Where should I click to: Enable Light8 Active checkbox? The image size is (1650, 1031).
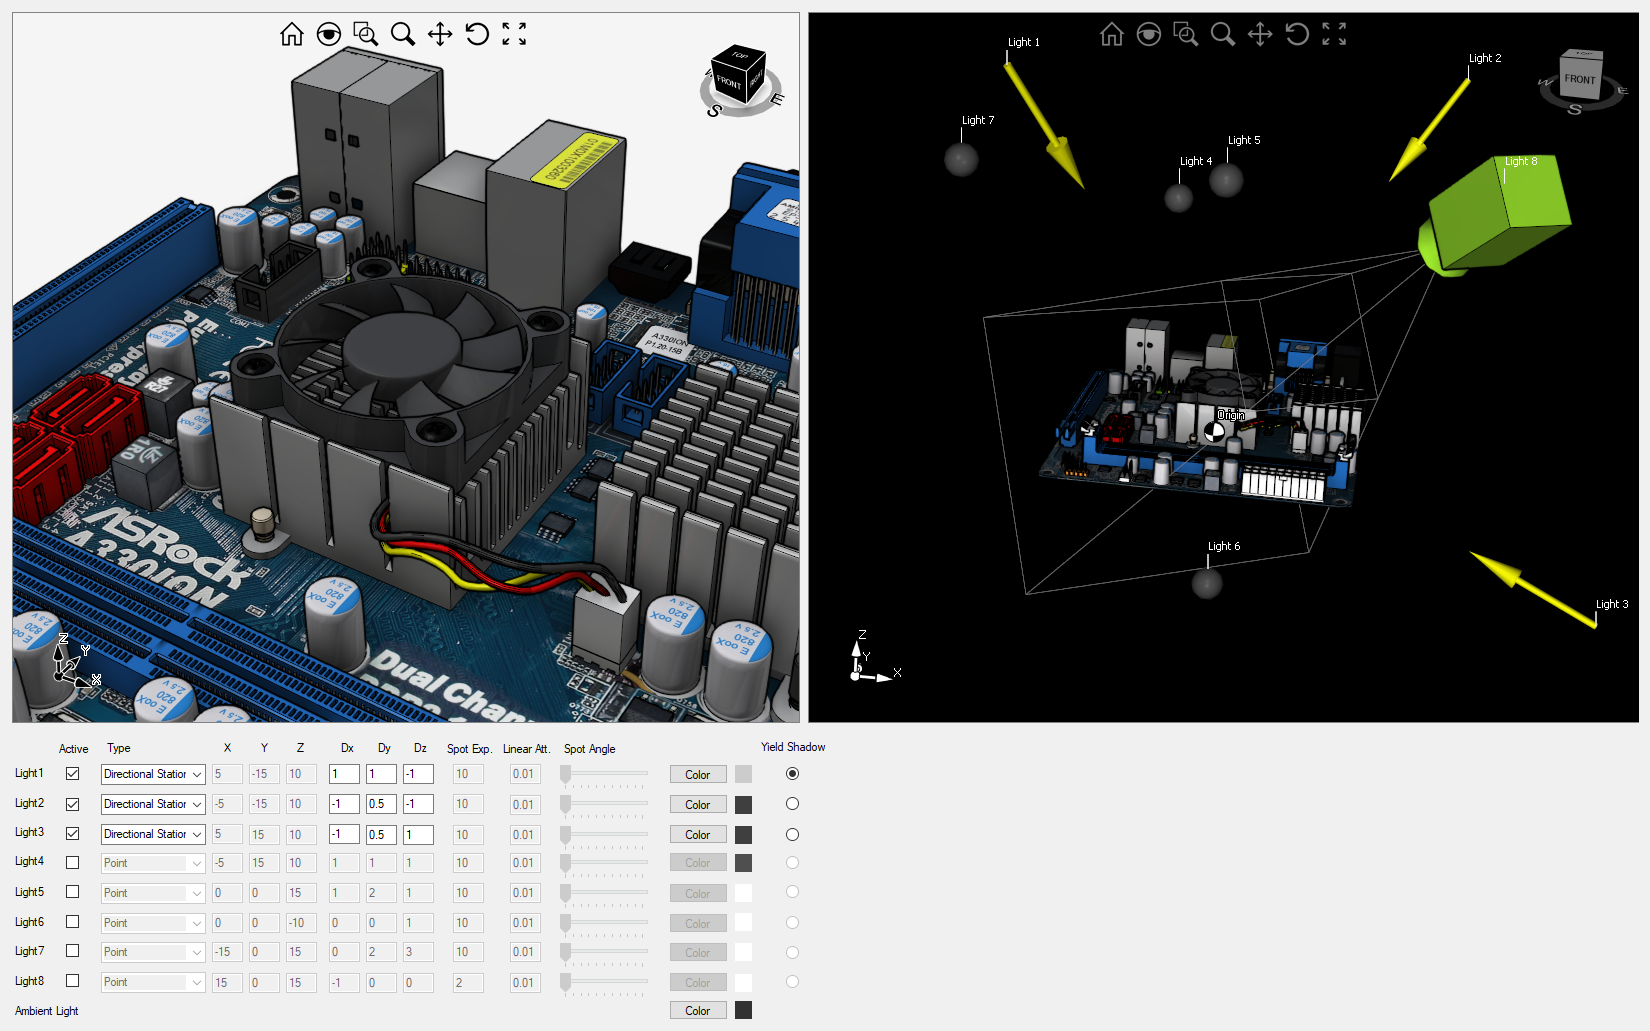72,981
